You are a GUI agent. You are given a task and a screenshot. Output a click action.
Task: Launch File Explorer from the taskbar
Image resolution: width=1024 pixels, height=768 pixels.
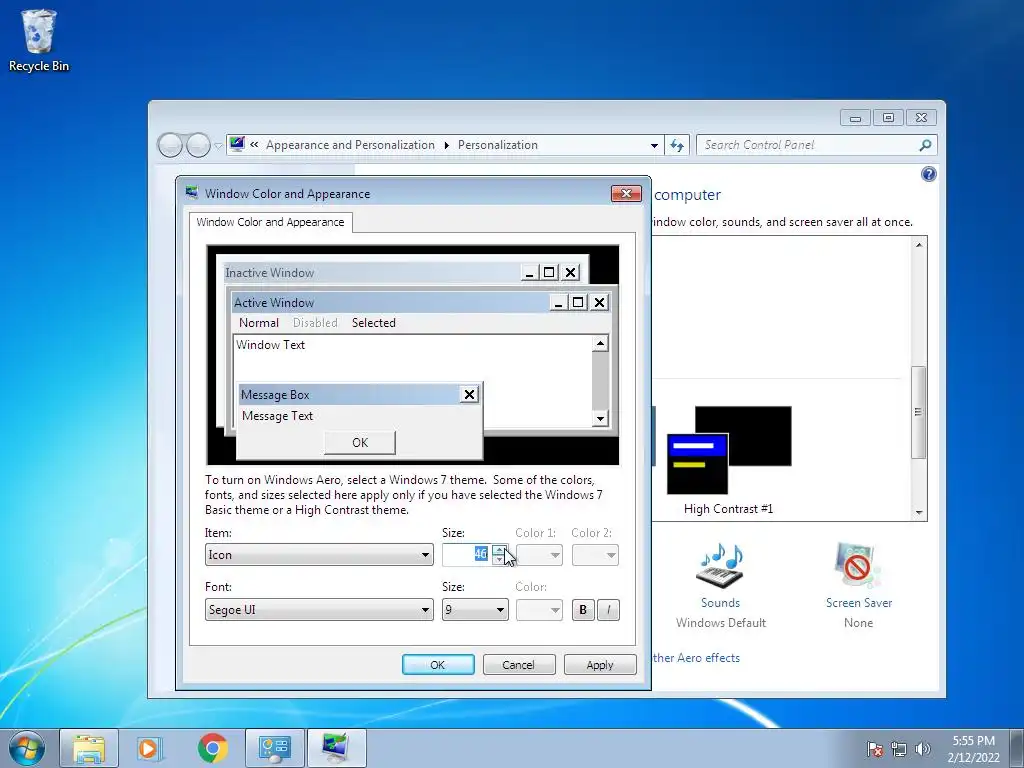click(x=89, y=748)
